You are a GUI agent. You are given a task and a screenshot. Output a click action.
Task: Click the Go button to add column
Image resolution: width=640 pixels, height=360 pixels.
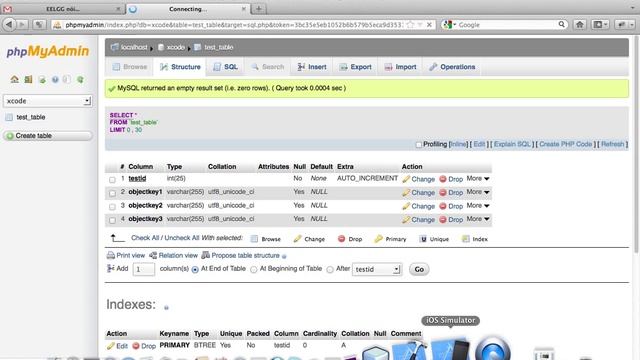(419, 269)
